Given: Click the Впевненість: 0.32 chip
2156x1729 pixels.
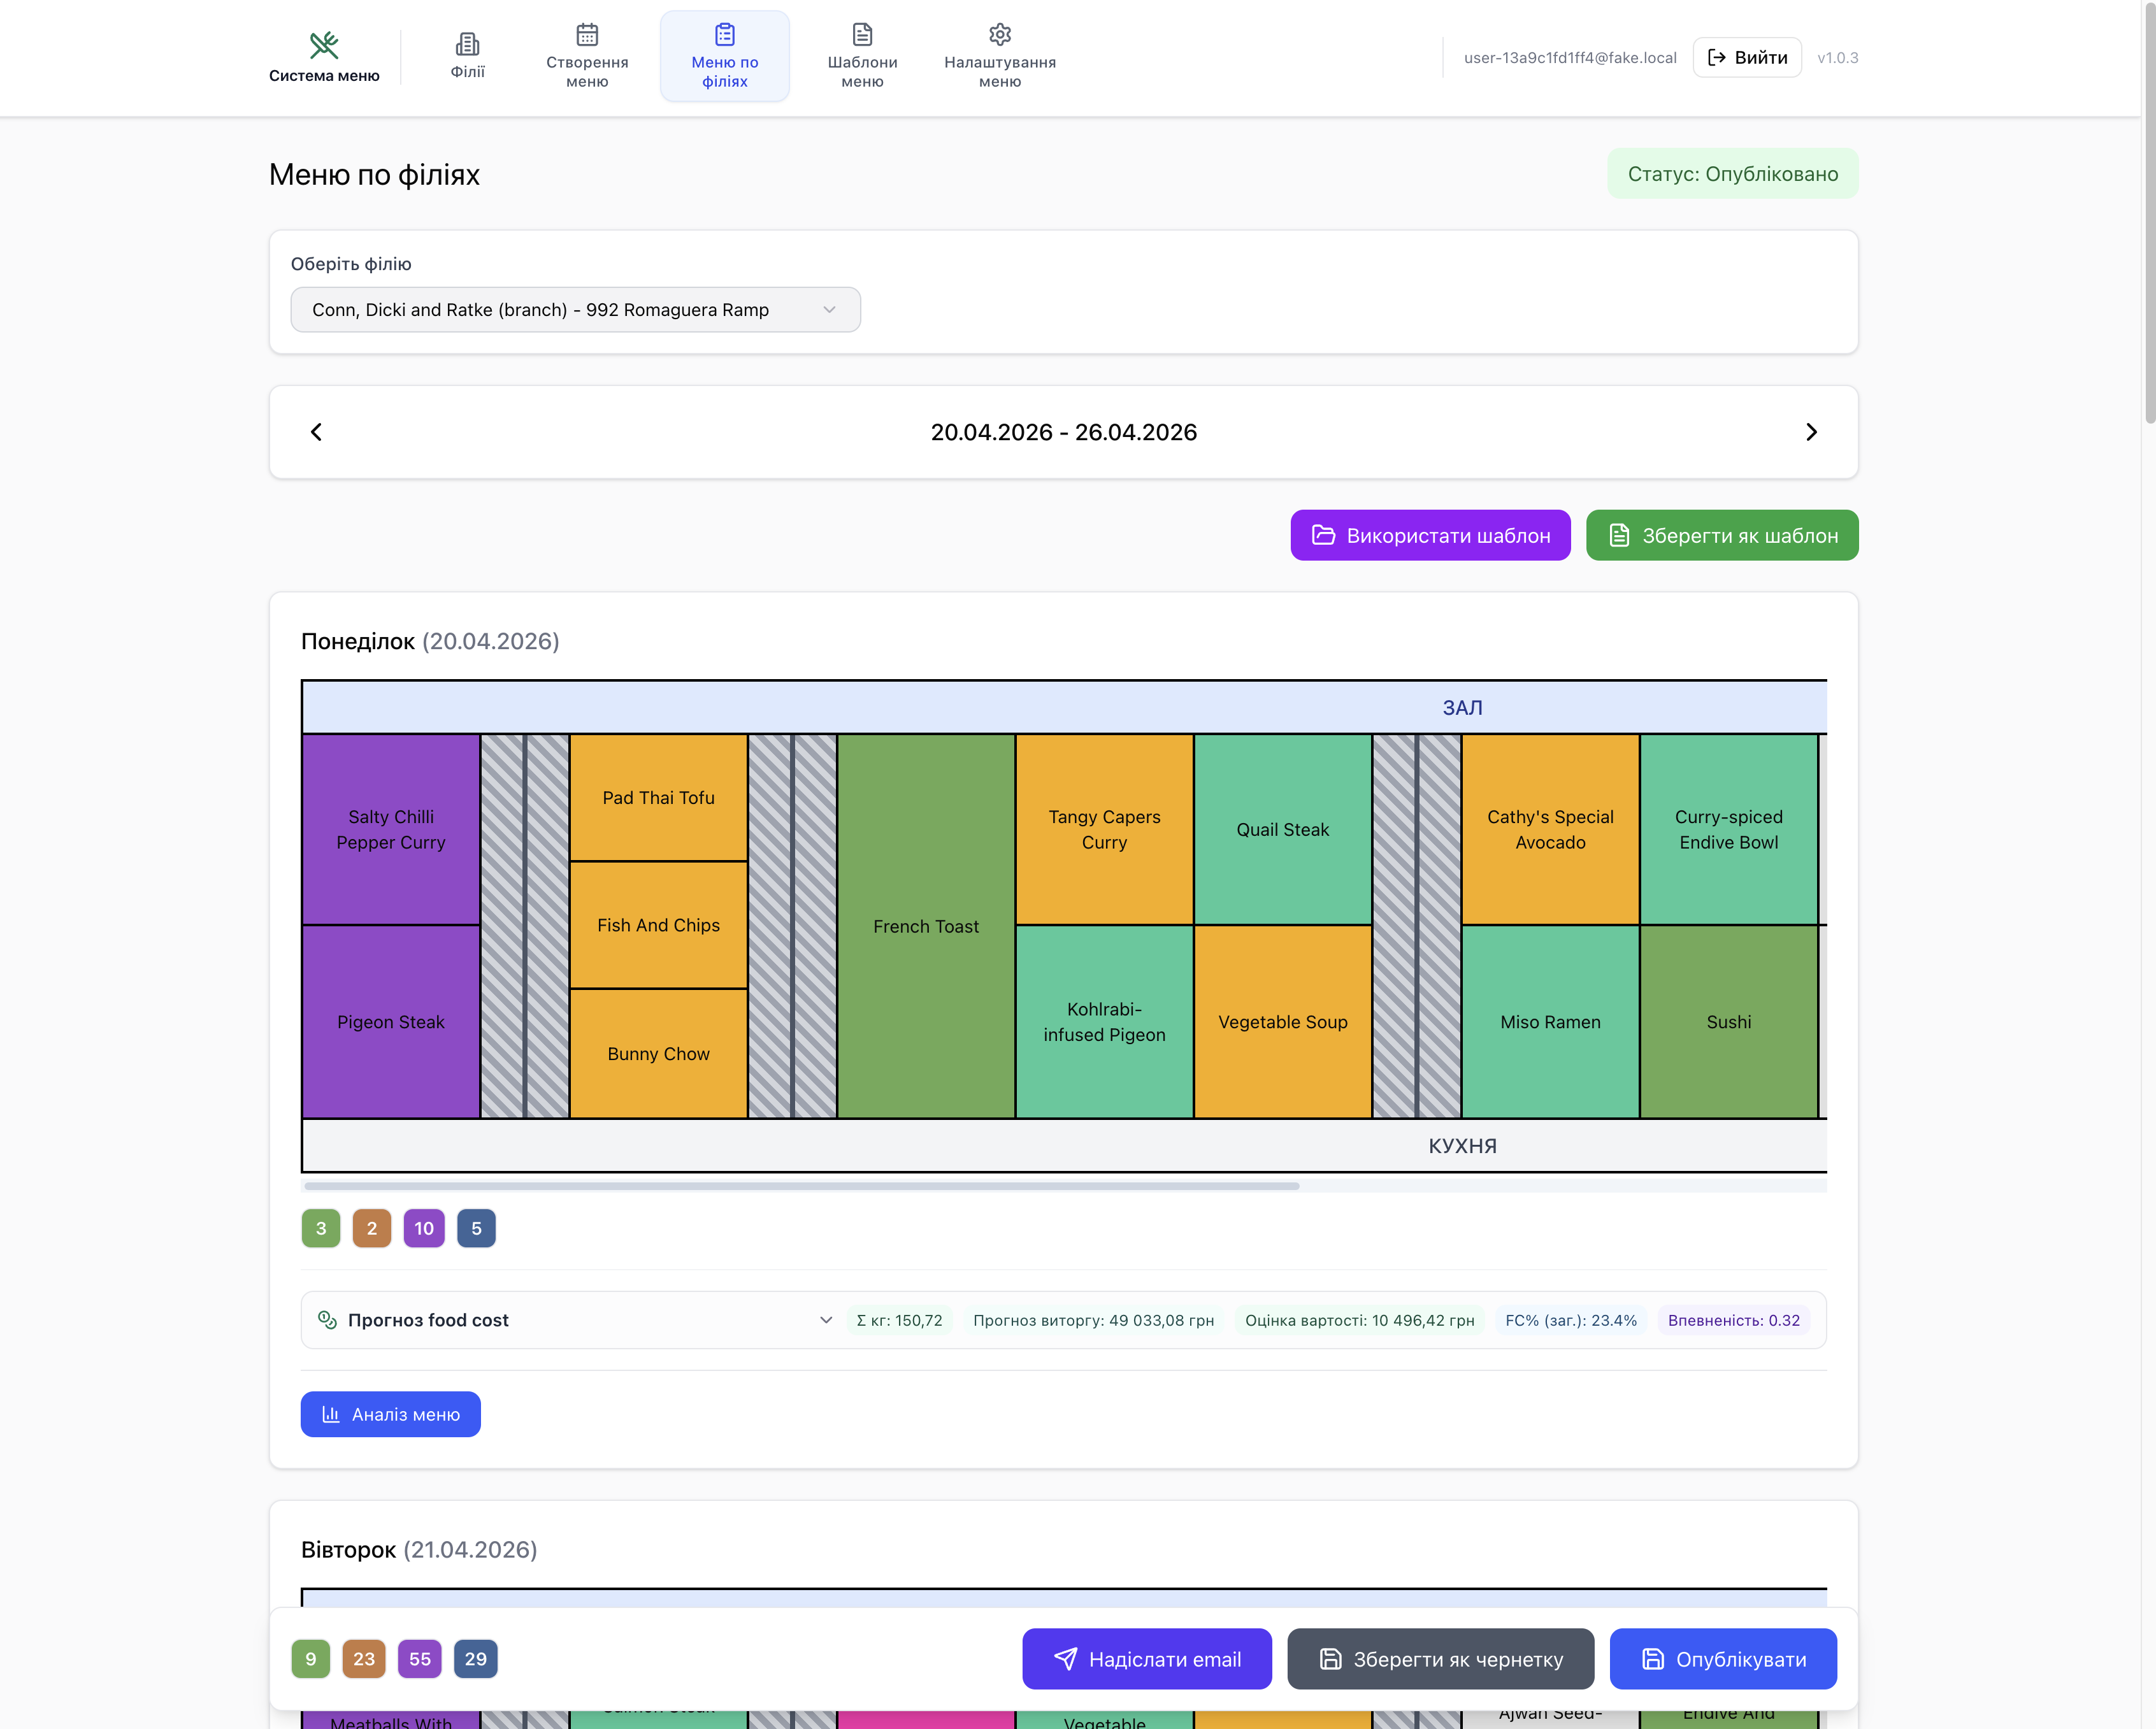Looking at the screenshot, I should pos(1734,1320).
